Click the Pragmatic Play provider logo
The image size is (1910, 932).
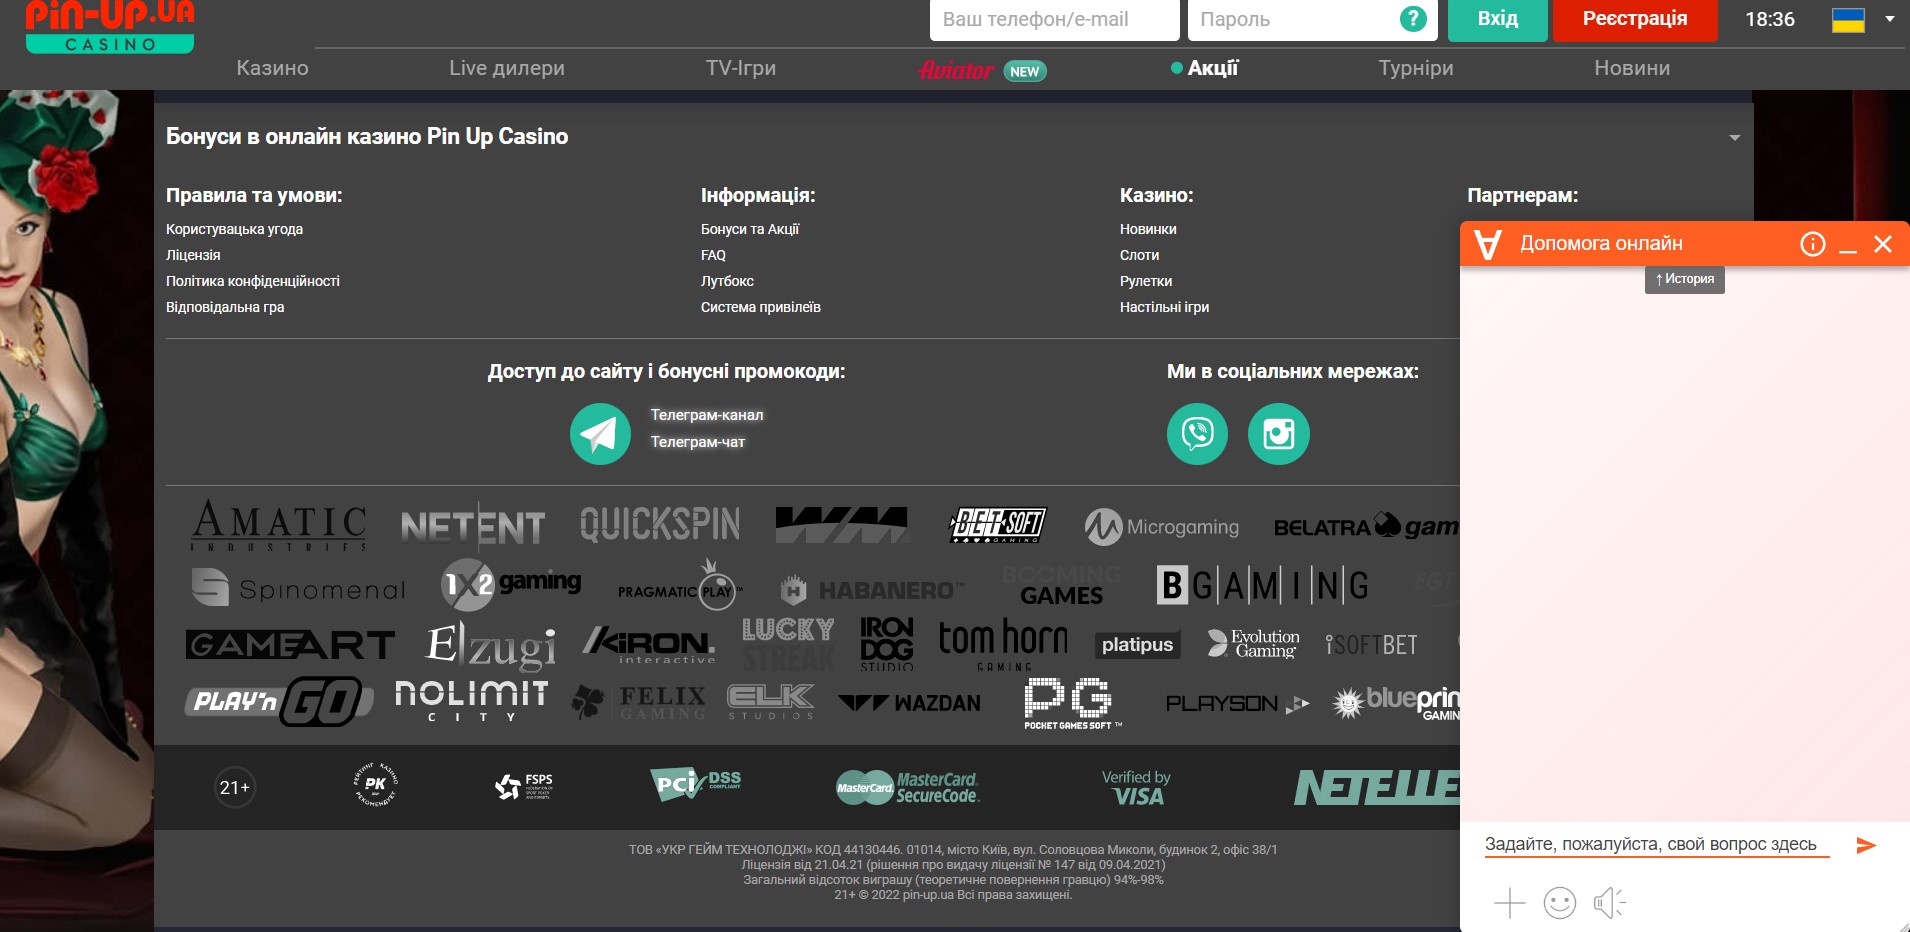coord(680,587)
